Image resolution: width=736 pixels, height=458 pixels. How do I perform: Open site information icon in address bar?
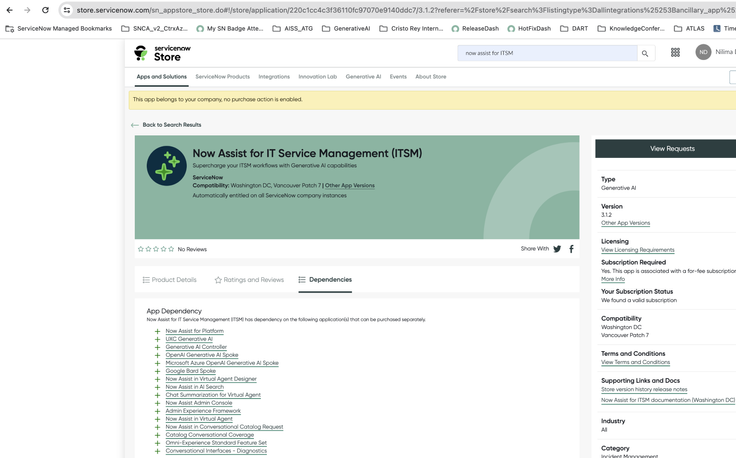pyautogui.click(x=67, y=10)
